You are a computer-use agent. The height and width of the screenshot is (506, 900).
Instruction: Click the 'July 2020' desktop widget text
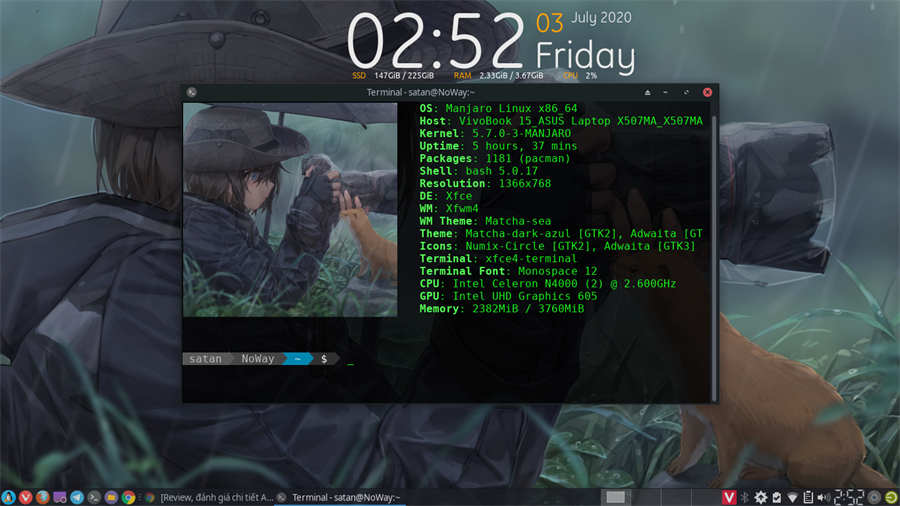click(x=601, y=18)
